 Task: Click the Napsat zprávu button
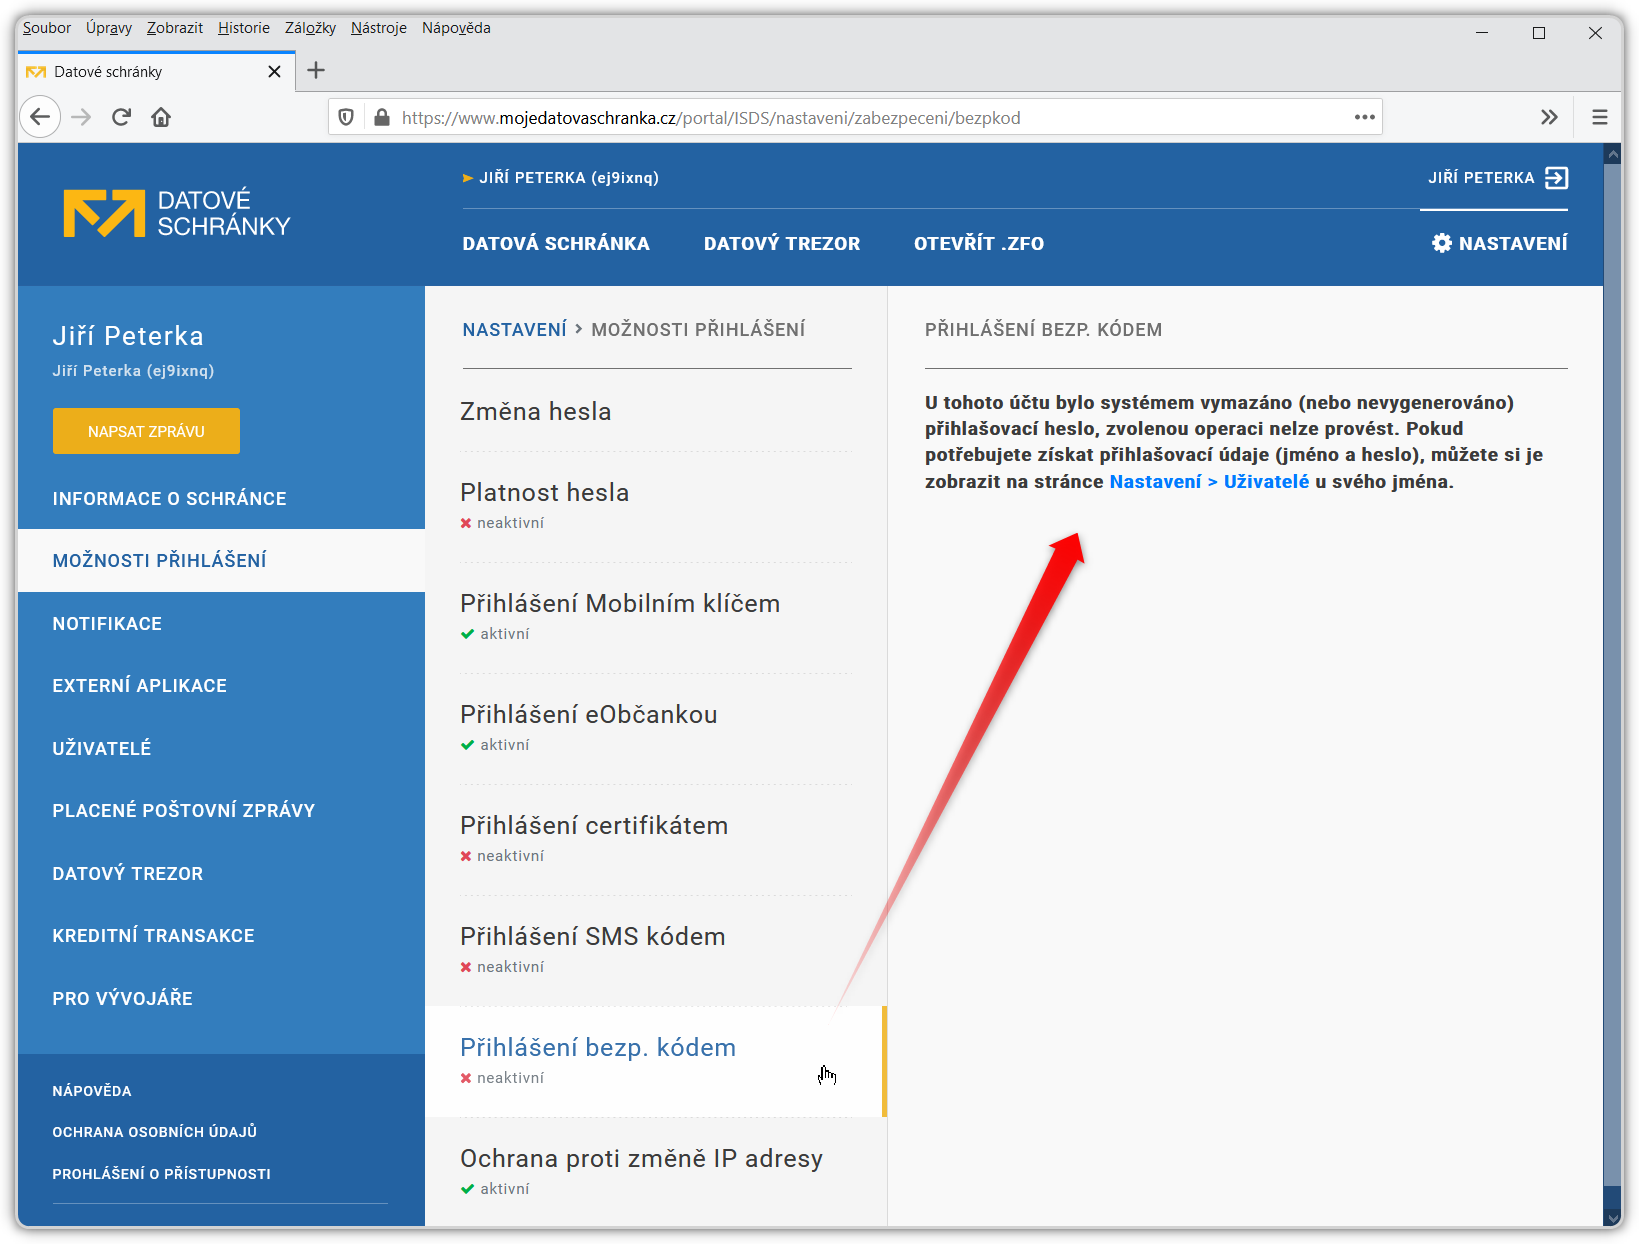point(146,431)
